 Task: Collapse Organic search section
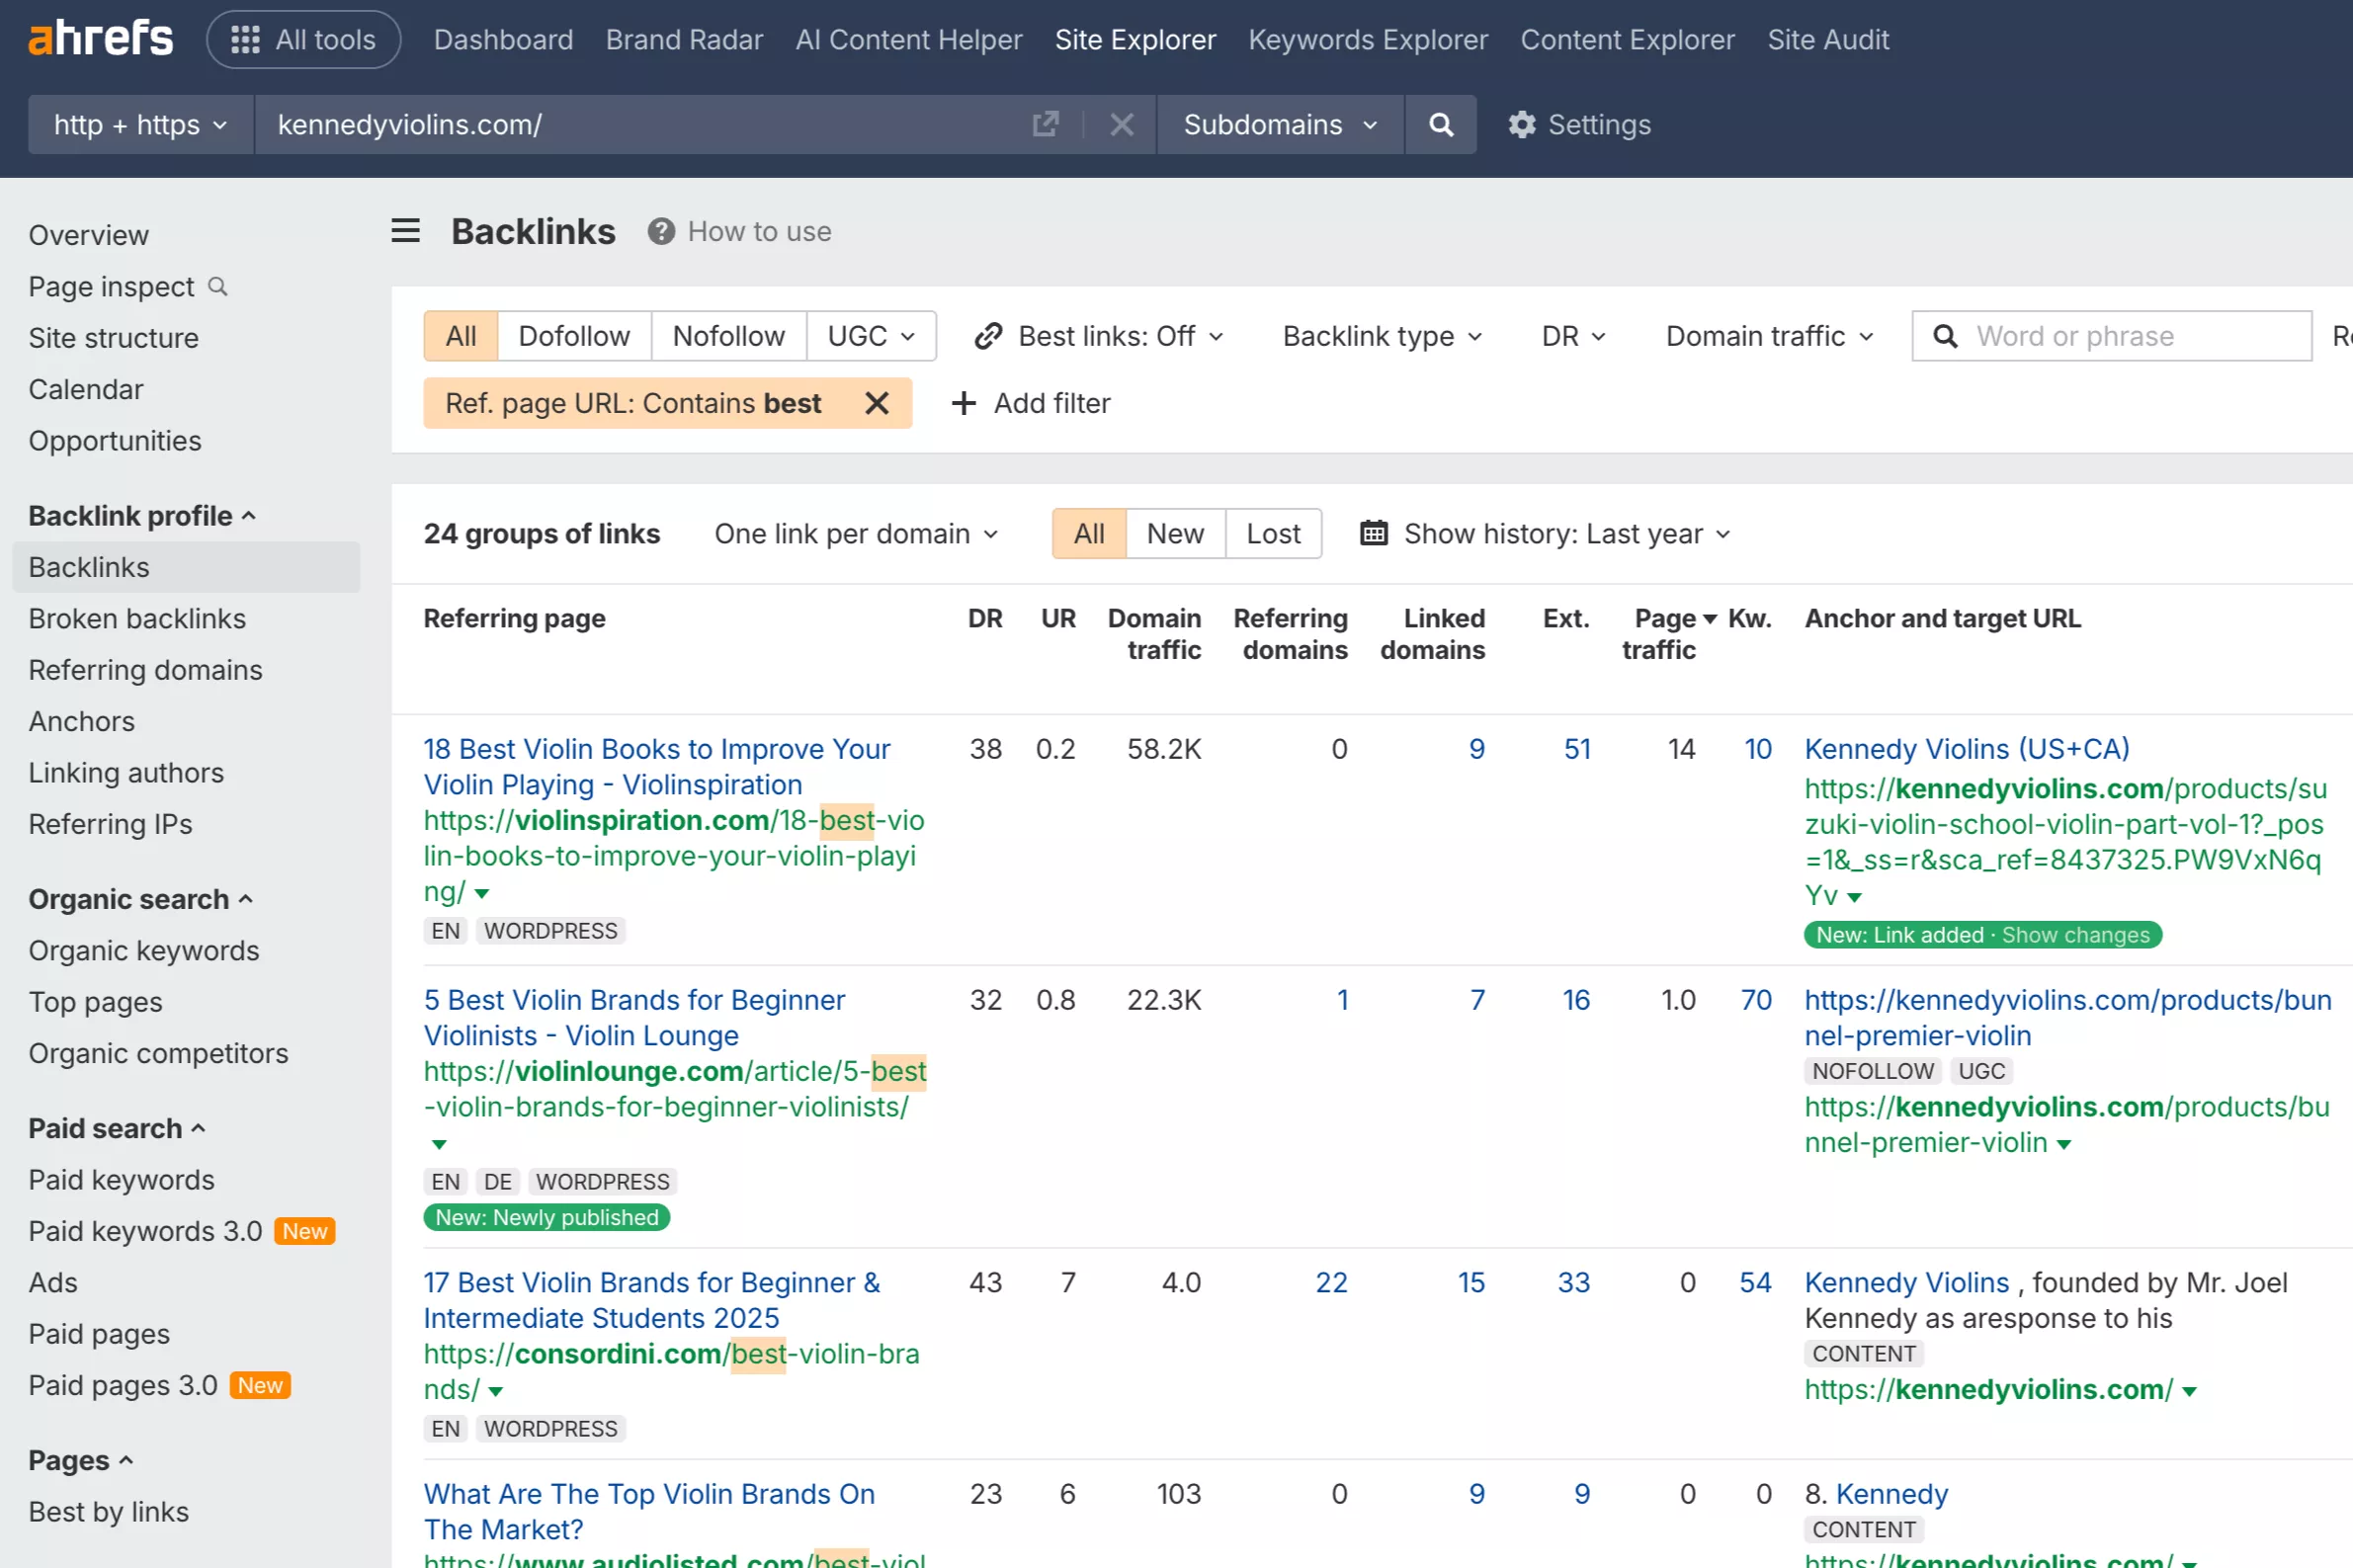(141, 899)
